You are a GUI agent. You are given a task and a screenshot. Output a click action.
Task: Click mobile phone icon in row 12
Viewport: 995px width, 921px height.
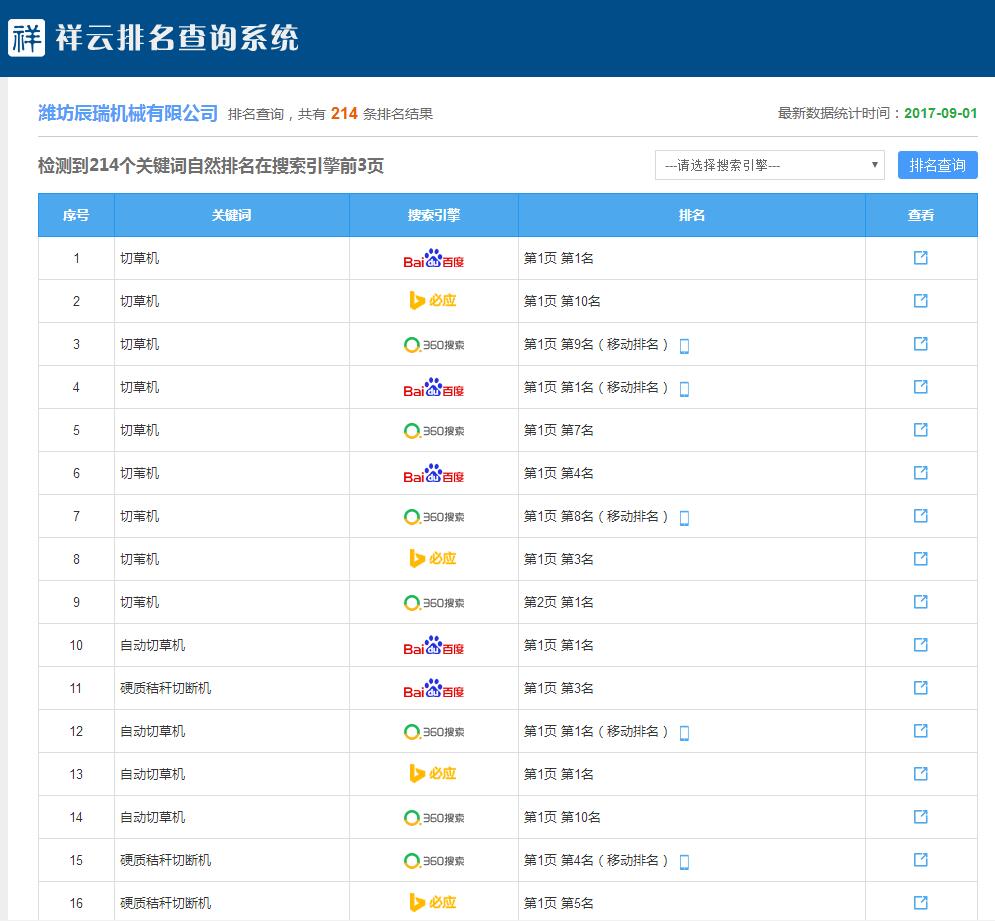click(684, 733)
